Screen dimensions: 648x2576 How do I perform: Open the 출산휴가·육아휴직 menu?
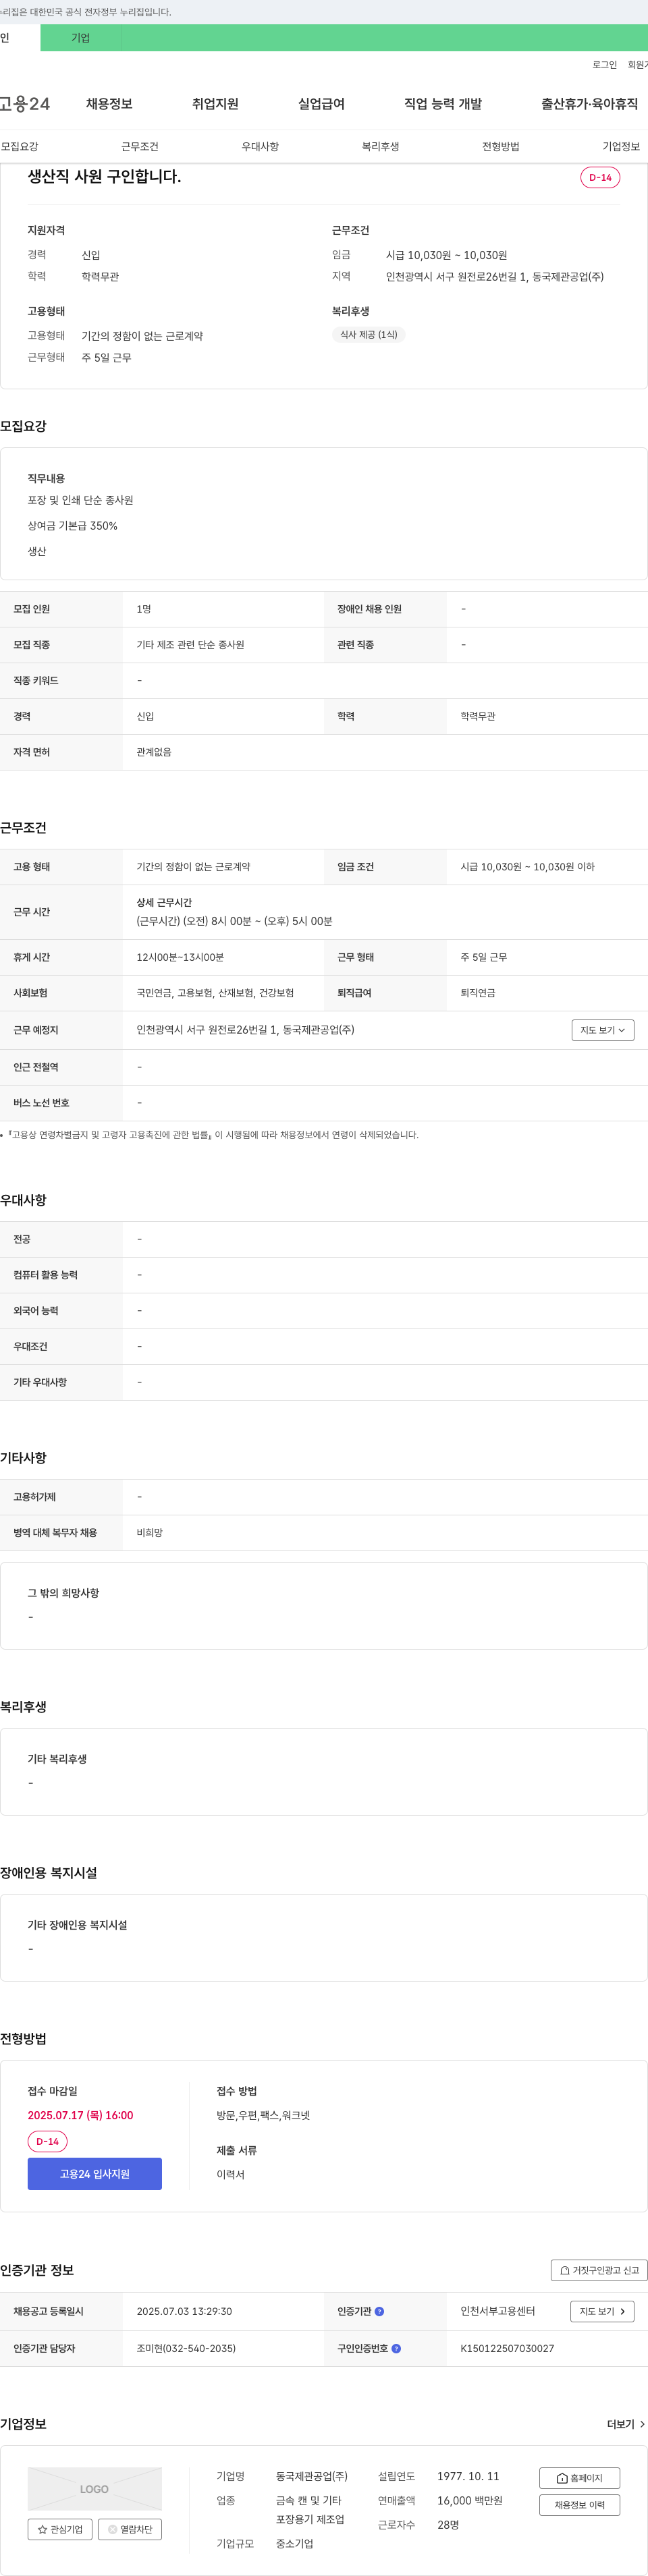589,104
